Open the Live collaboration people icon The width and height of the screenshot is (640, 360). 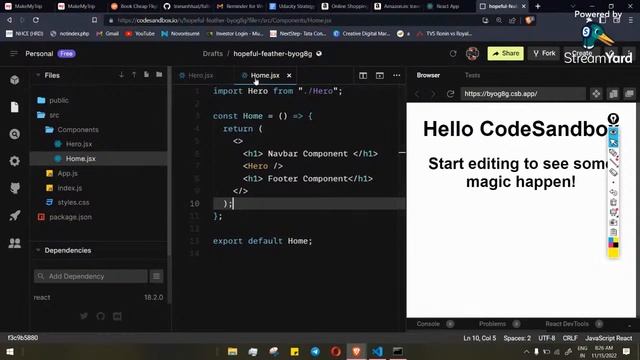click(x=15, y=243)
